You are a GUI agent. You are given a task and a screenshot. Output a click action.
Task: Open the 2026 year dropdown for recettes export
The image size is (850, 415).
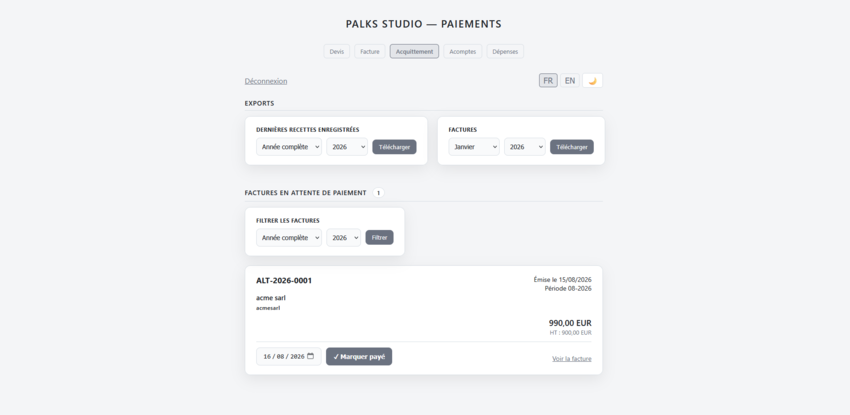(347, 147)
